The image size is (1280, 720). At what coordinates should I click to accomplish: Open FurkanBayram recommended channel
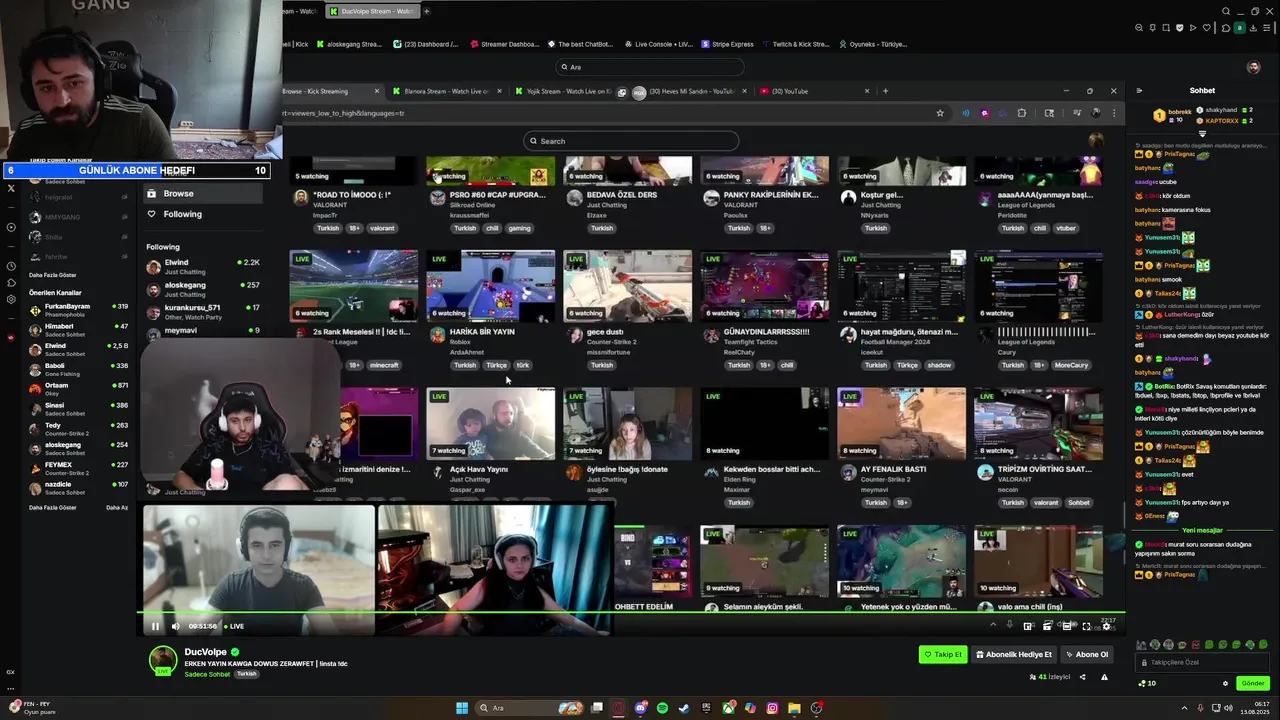pos(78,310)
